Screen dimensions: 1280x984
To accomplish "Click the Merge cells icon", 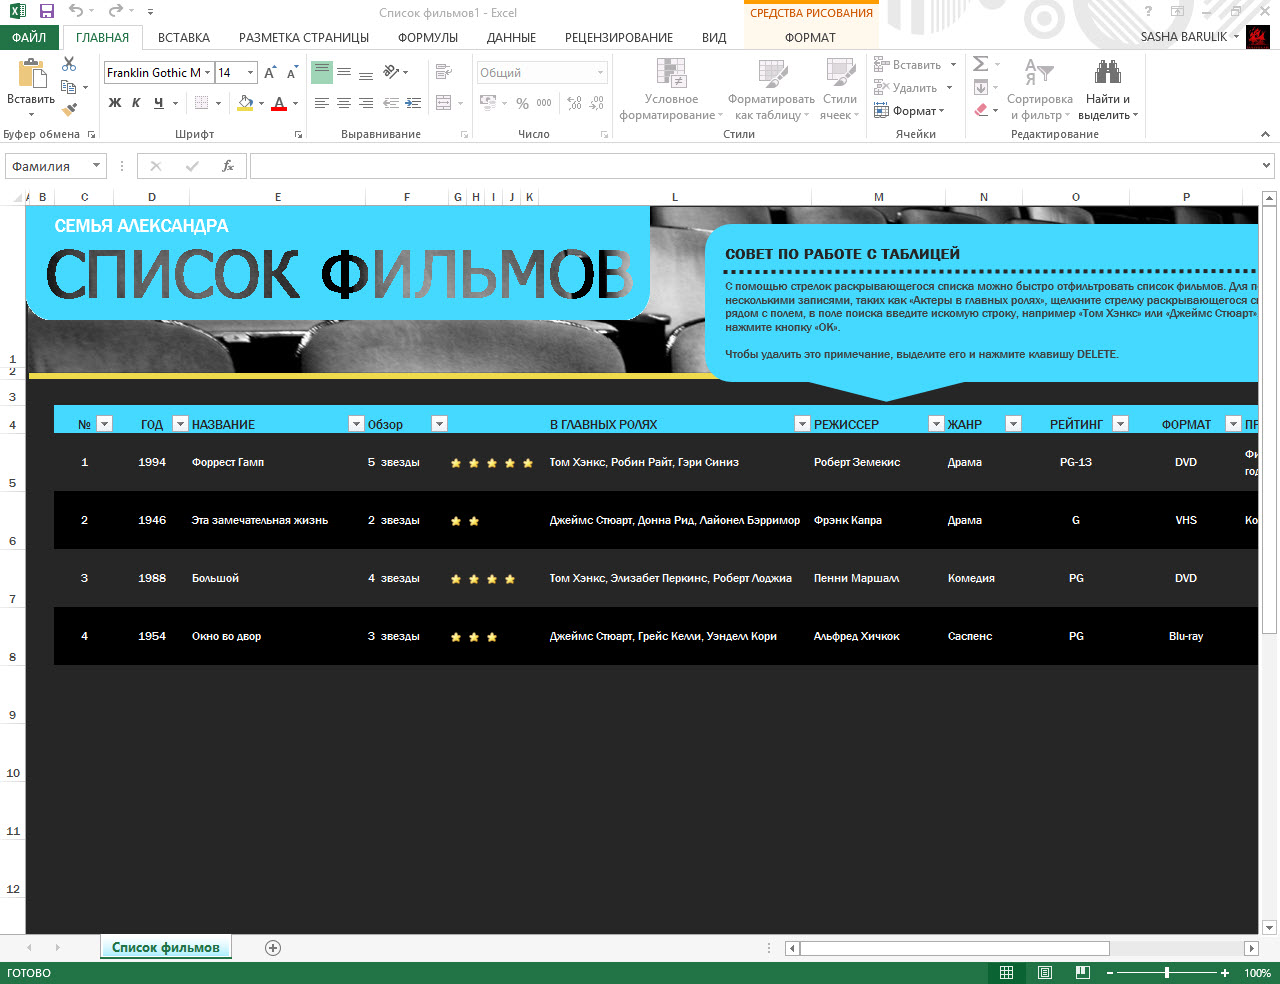I will coord(443,103).
